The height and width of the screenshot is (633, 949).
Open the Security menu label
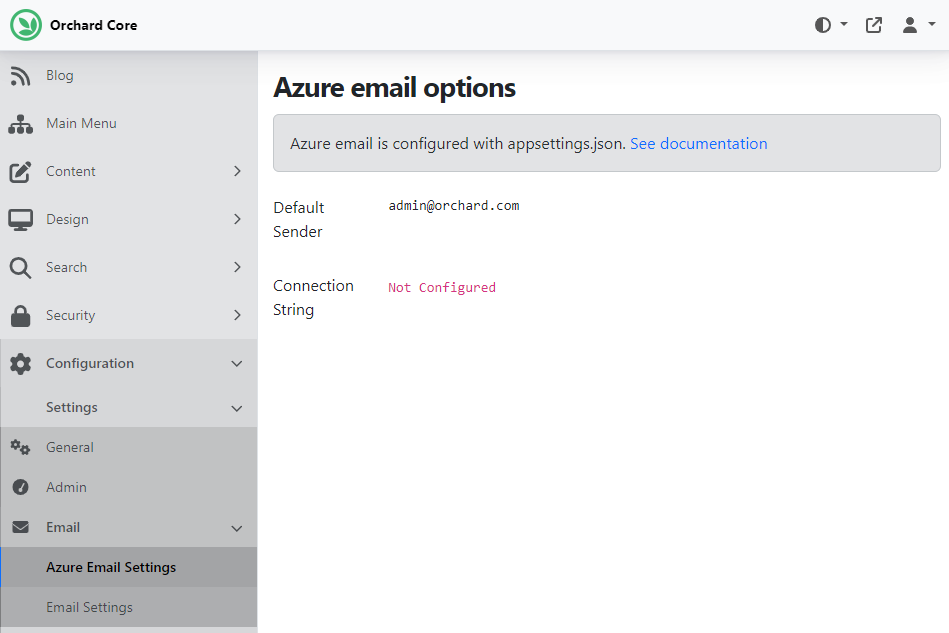pos(70,315)
